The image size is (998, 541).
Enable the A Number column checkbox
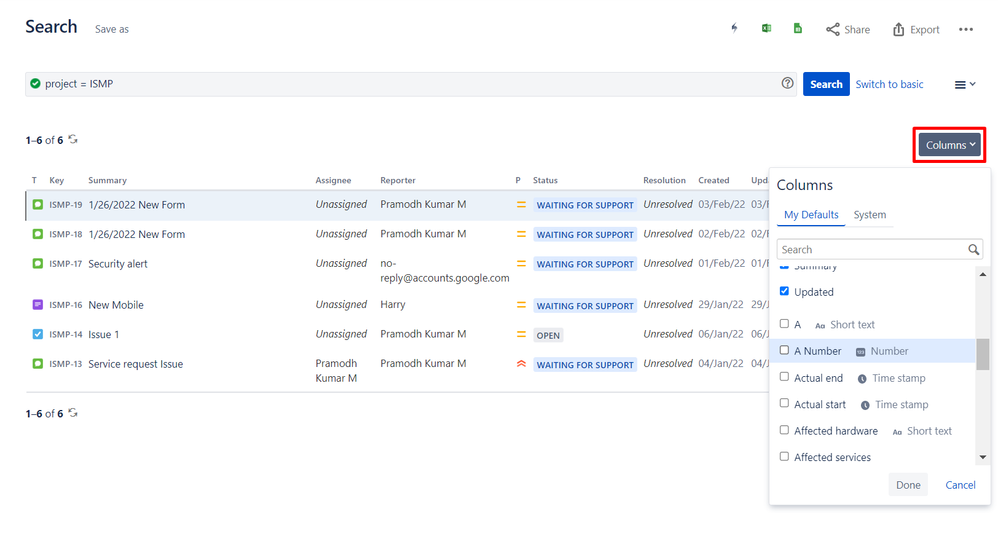pos(784,351)
